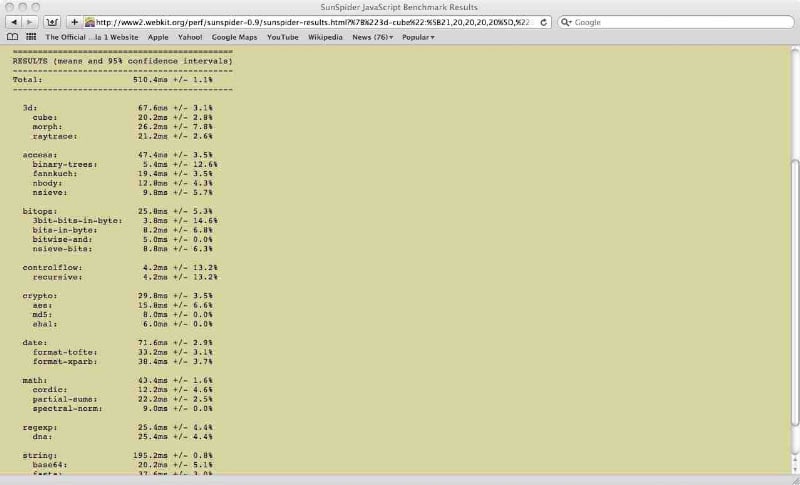This screenshot has width=800, height=485.
Task: Click the 'math:' category row
Action: 118,381
